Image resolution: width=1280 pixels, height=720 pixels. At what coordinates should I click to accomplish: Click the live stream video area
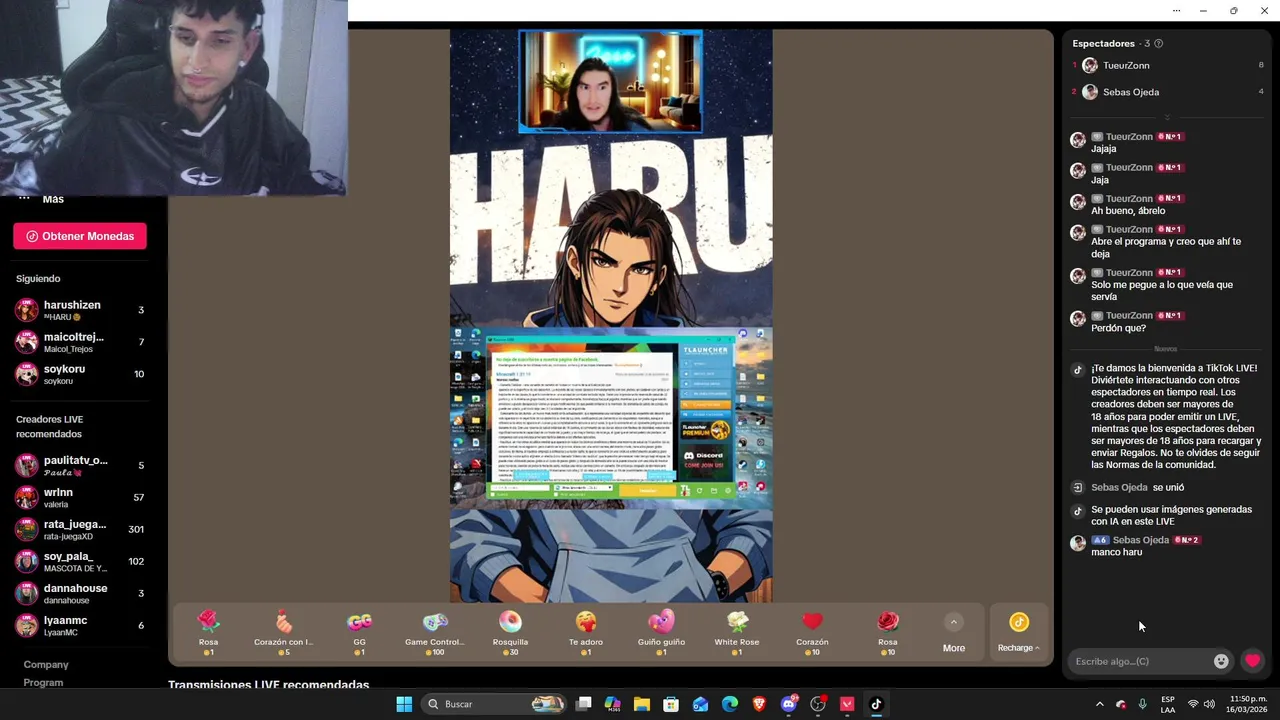611,316
